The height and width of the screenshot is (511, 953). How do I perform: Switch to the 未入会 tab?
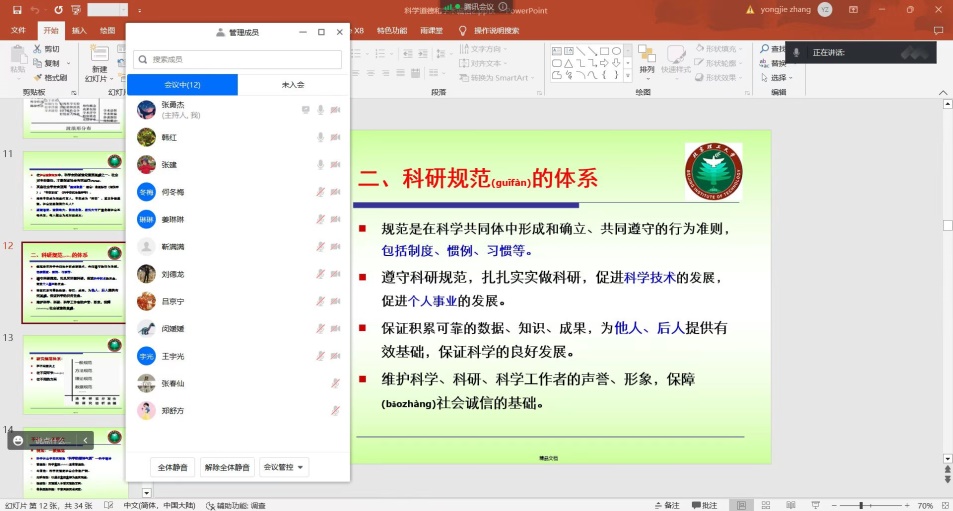click(293, 85)
